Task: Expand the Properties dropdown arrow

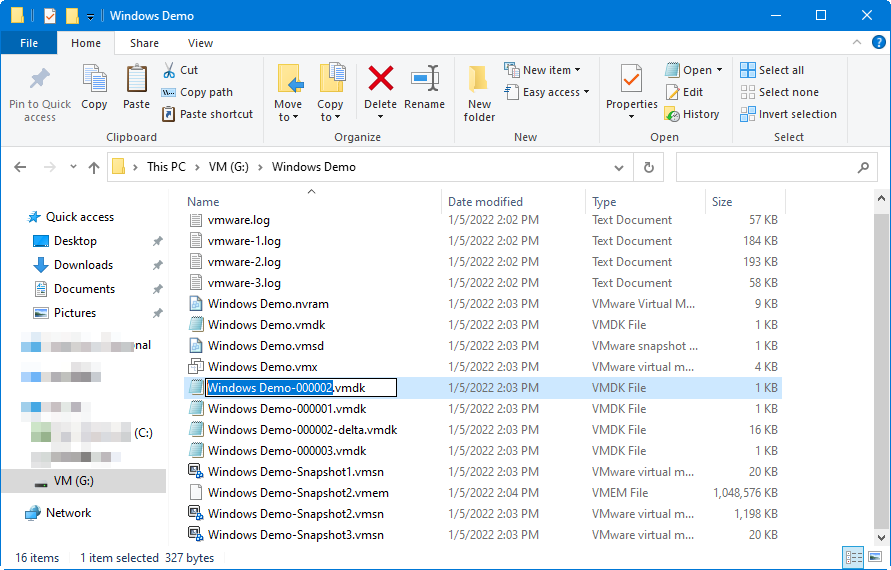Action: point(631,117)
